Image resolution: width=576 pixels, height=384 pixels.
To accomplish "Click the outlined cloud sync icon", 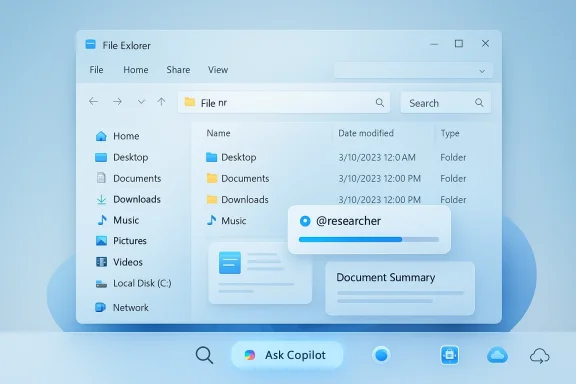I will (x=540, y=356).
